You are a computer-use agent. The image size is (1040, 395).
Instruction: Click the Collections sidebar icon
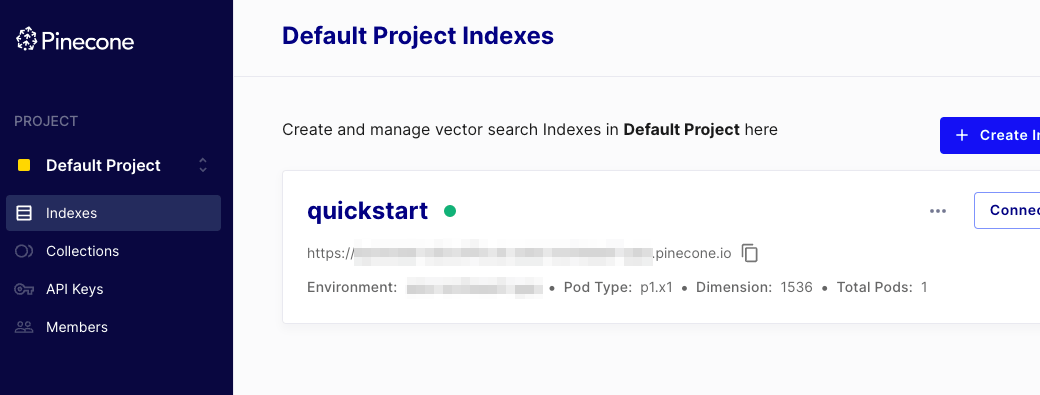[24, 251]
